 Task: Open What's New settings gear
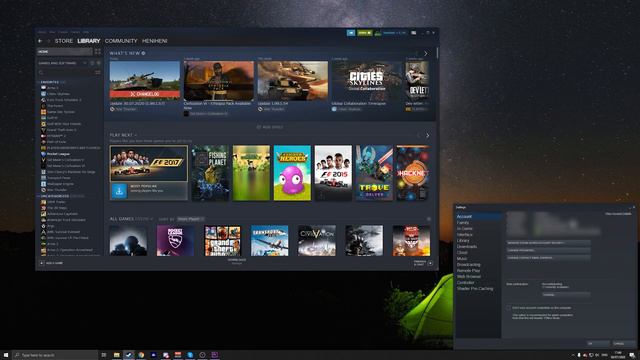click(x=143, y=53)
